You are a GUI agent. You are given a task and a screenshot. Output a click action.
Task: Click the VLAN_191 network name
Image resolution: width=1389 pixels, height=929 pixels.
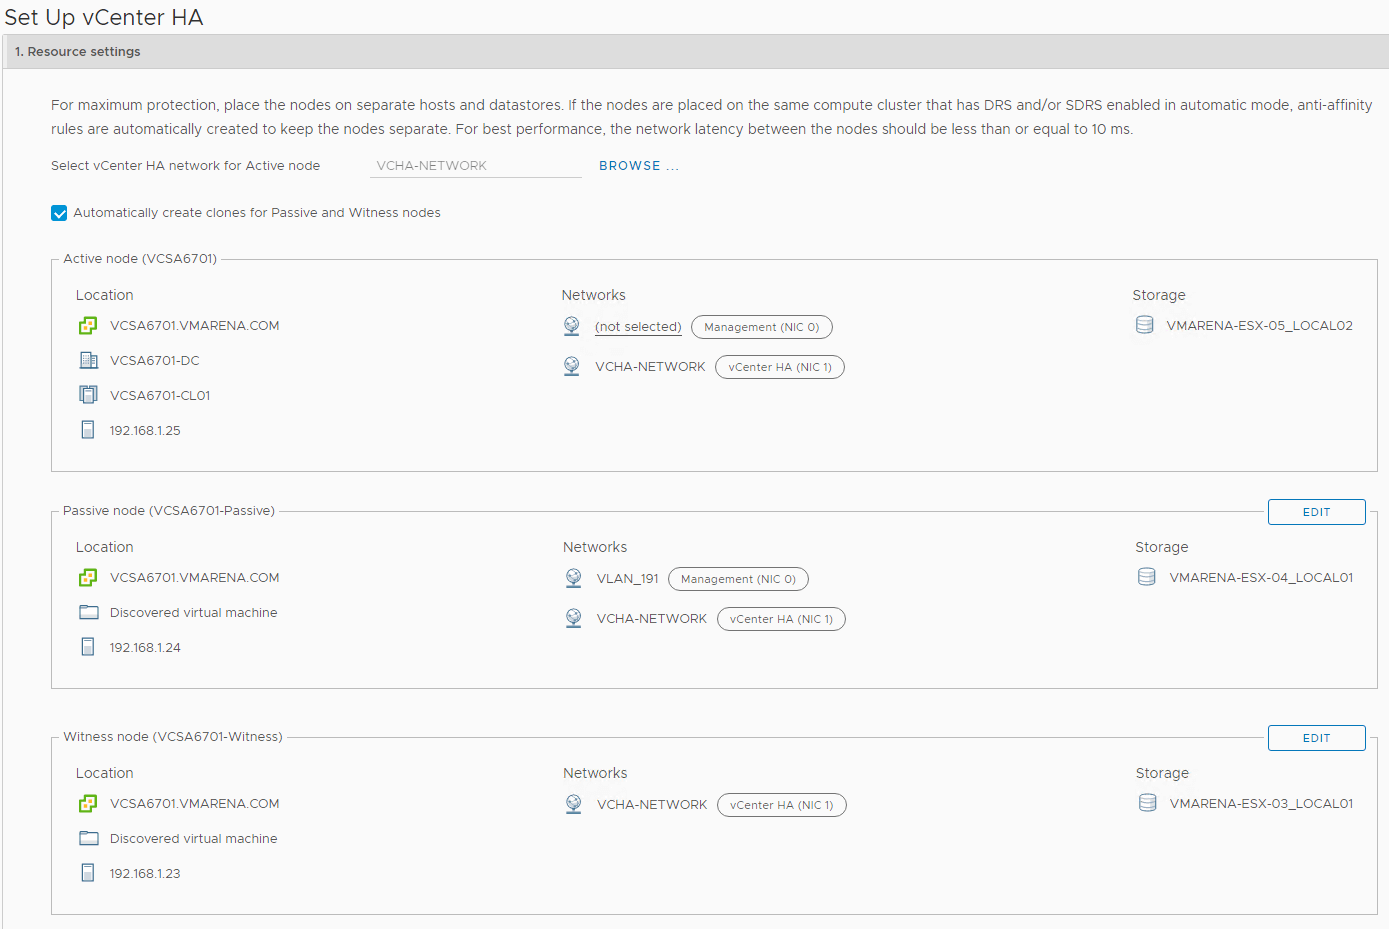628,579
